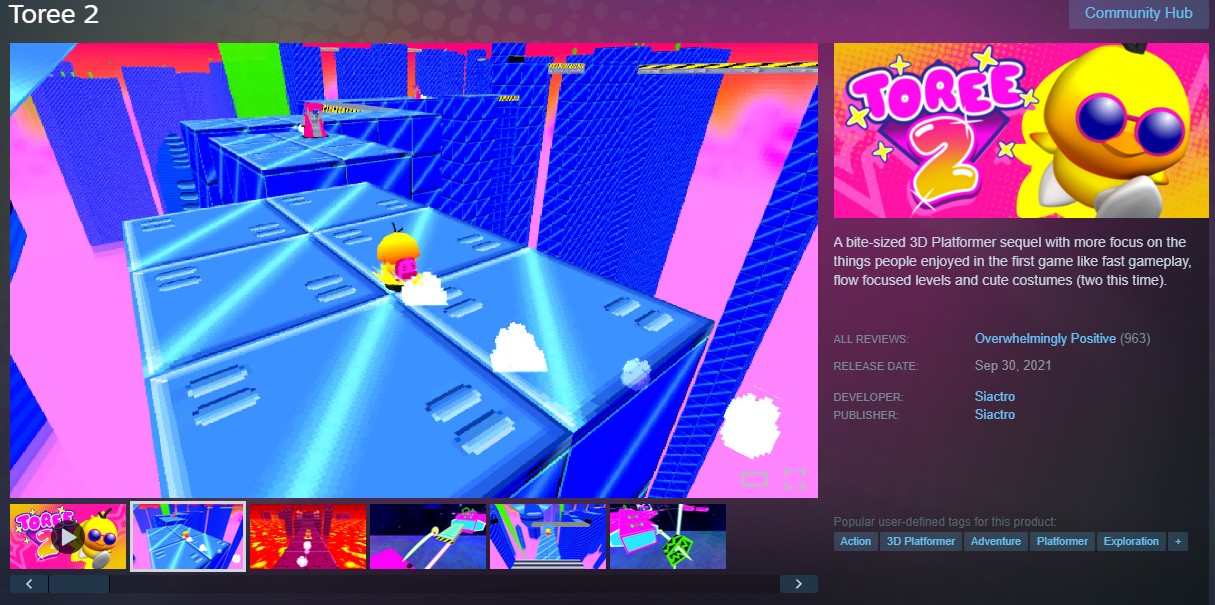Viewport: 1215px width, 605px height.
Task: Select the 3D Platformer tag
Action: tap(922, 541)
